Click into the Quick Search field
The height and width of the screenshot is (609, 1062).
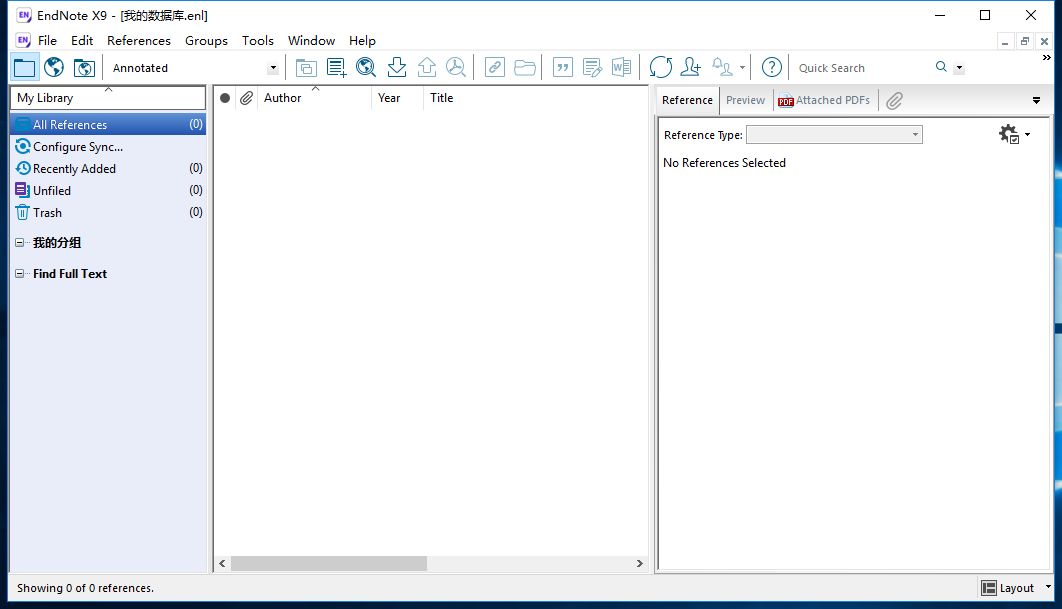pyautogui.click(x=862, y=68)
